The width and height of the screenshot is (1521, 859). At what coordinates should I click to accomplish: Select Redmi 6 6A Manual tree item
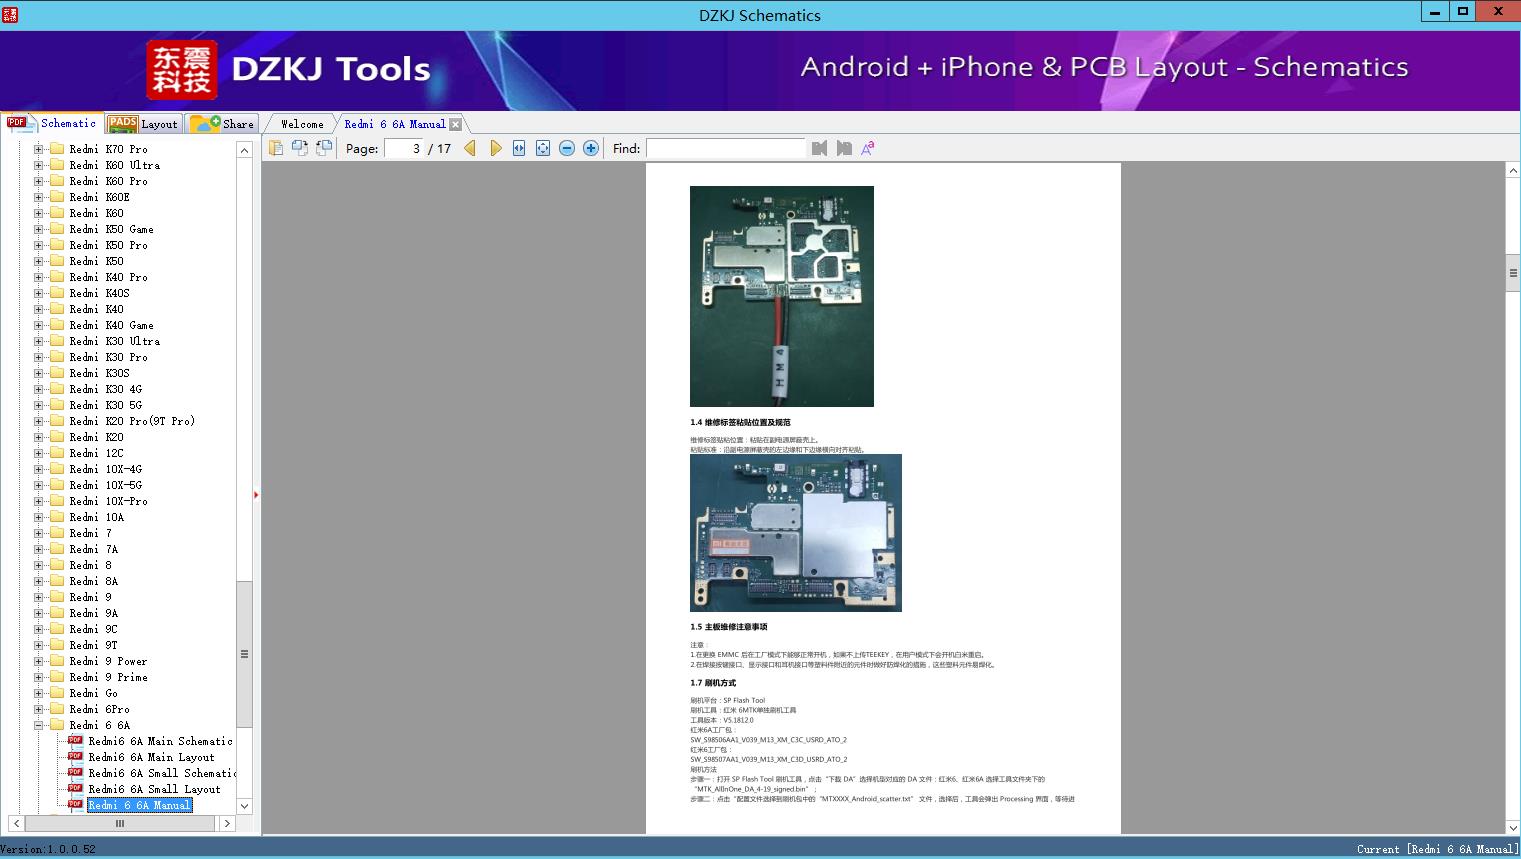[x=139, y=805]
